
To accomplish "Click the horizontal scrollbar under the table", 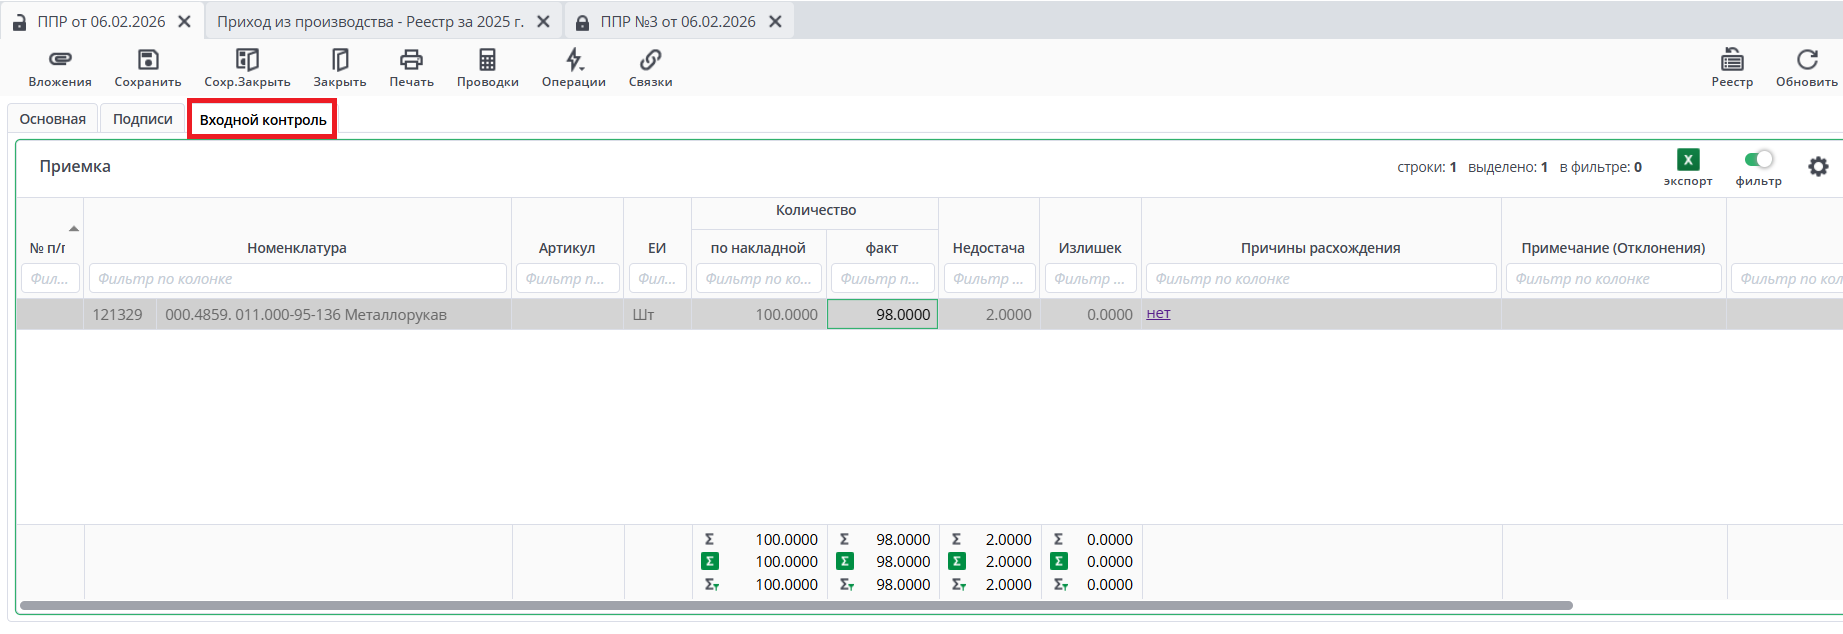I will point(795,606).
